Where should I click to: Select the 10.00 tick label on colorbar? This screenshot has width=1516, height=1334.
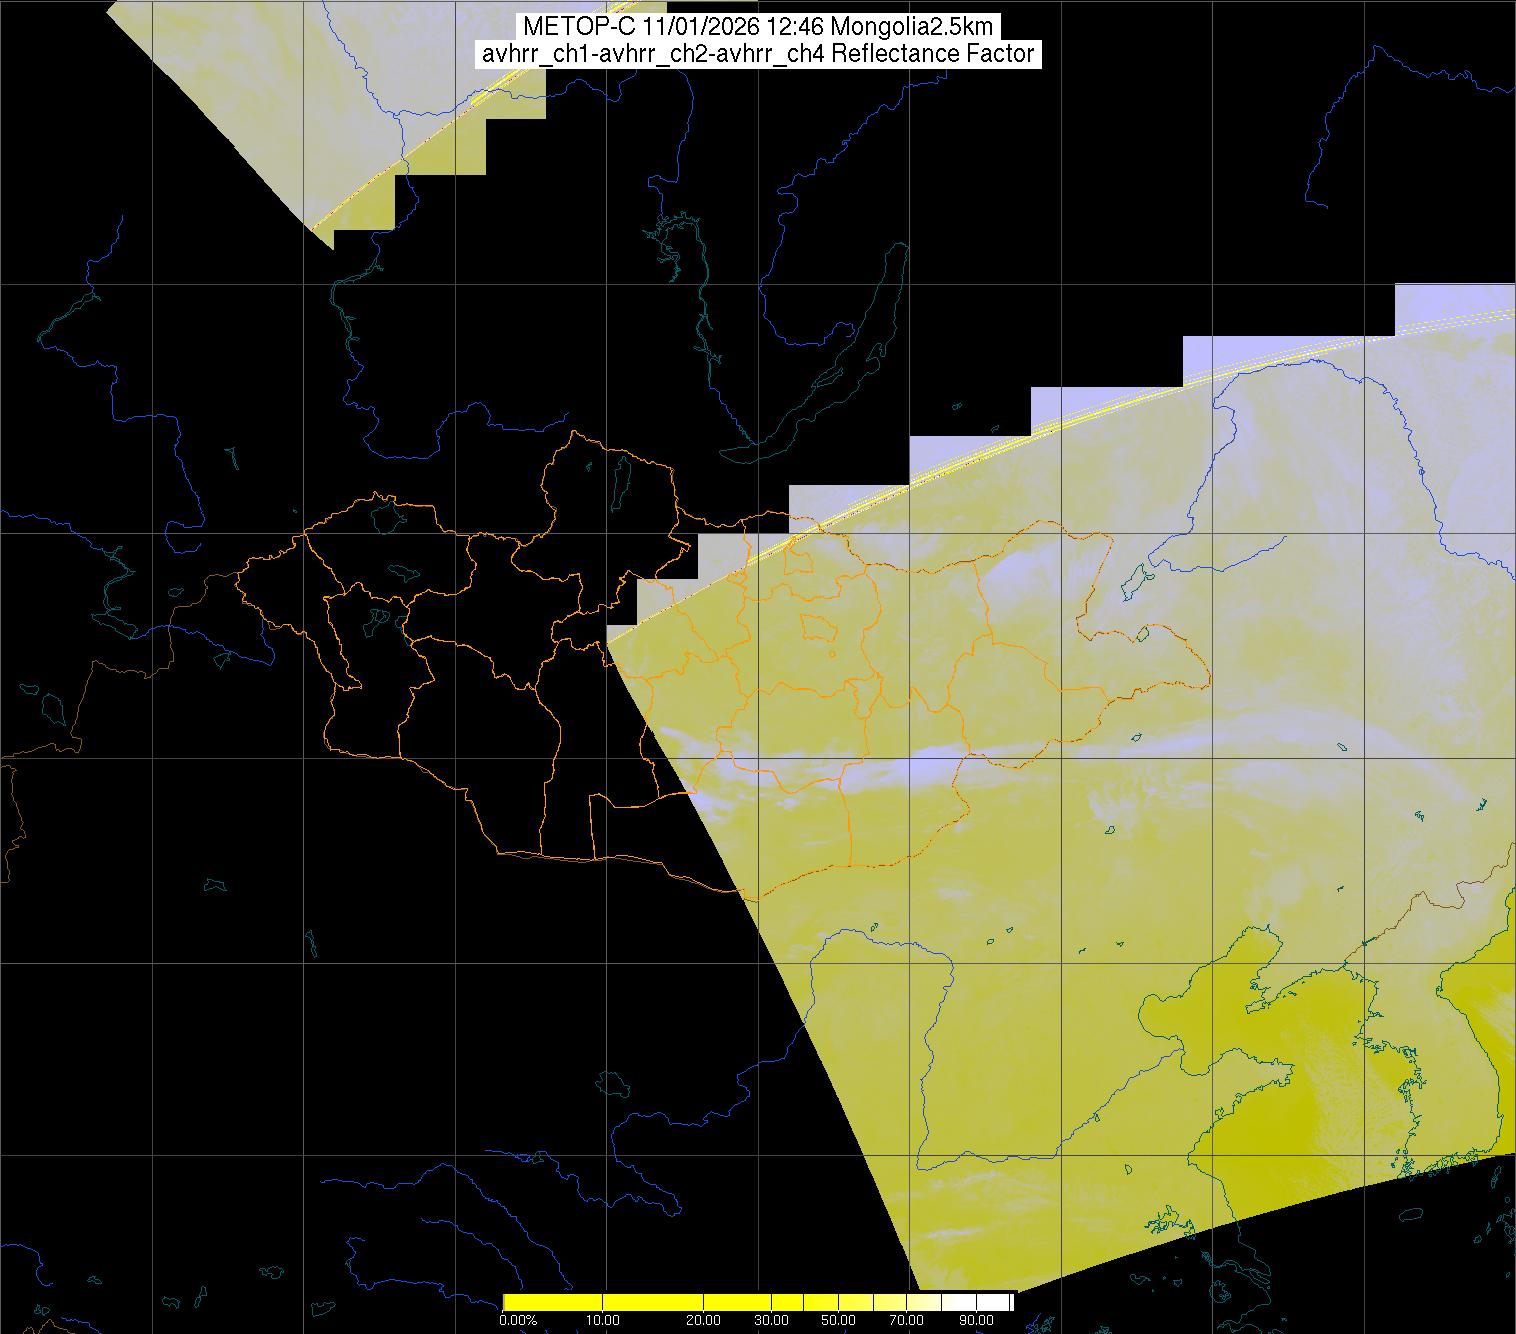(x=603, y=1320)
